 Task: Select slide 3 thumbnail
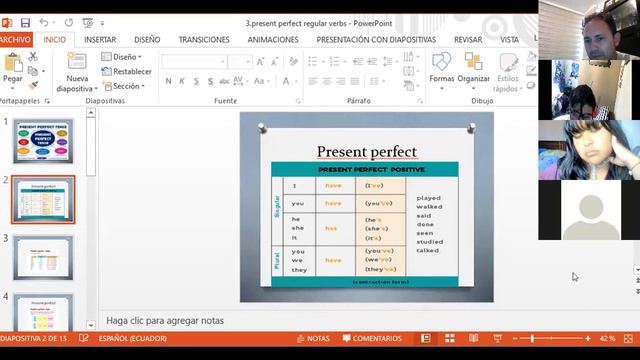(43, 258)
